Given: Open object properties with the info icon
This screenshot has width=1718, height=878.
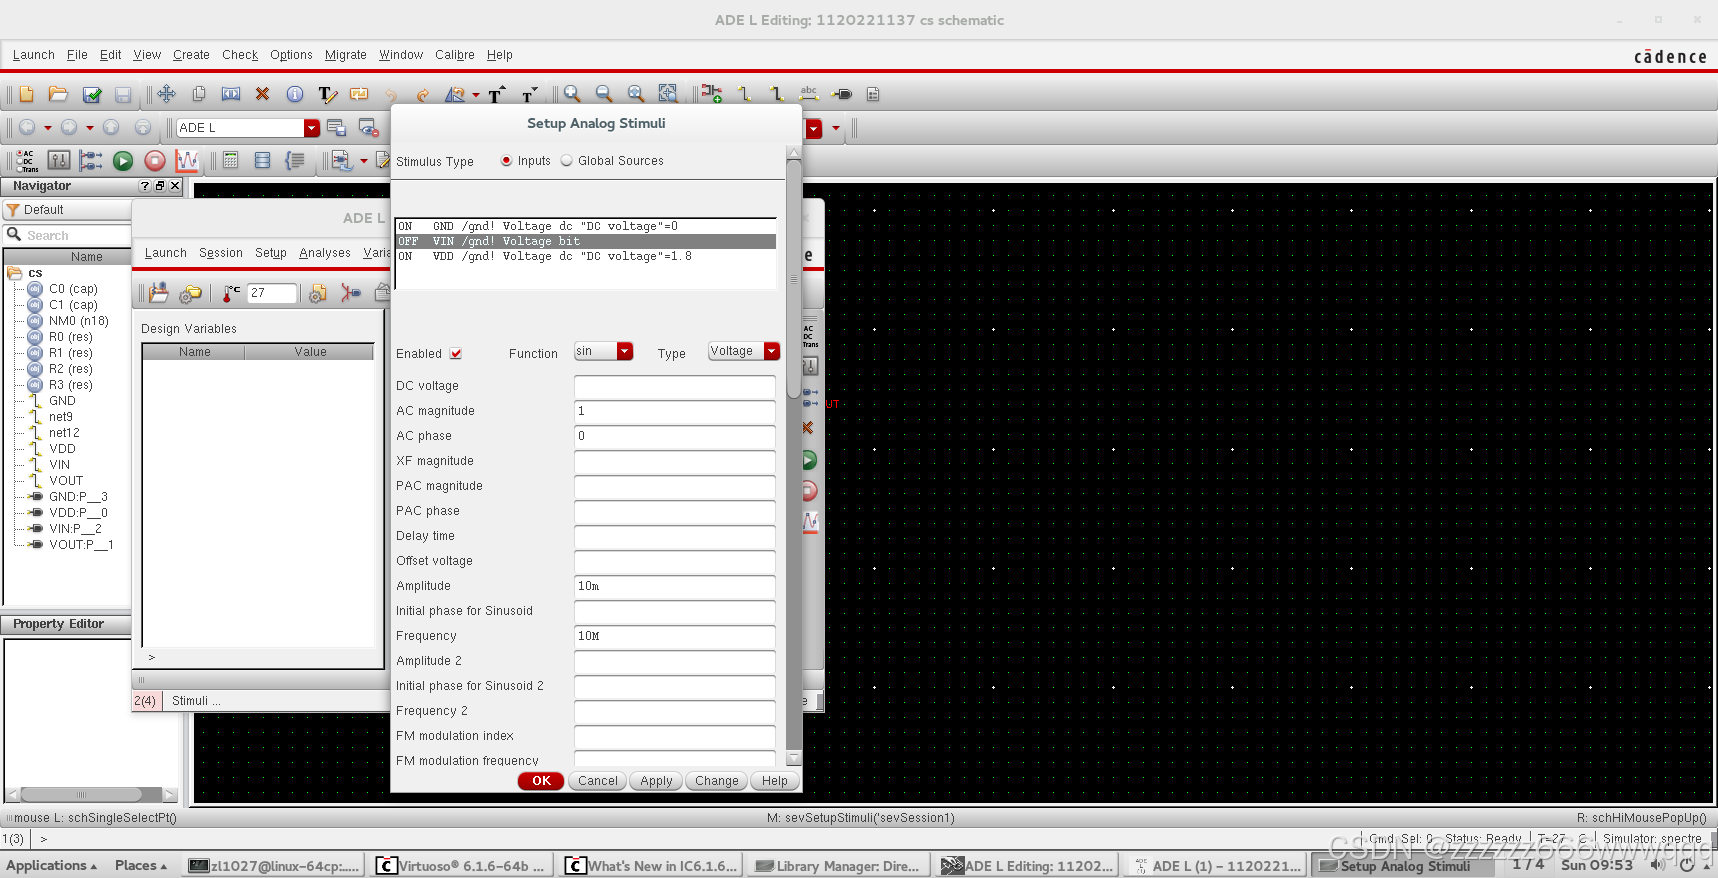Looking at the screenshot, I should pos(295,94).
